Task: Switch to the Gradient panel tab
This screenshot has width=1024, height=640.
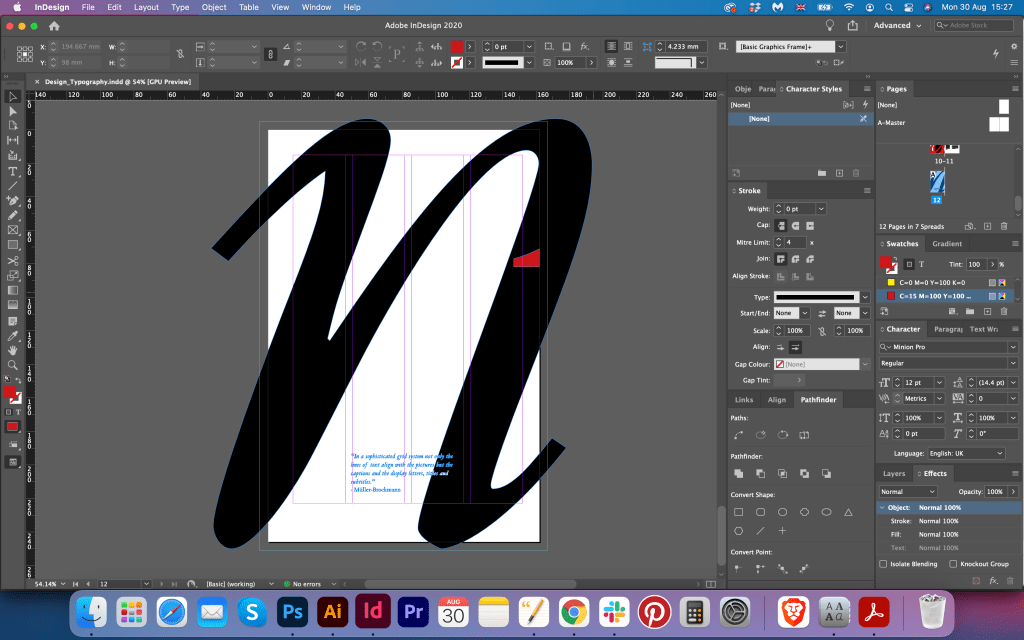Action: click(947, 244)
